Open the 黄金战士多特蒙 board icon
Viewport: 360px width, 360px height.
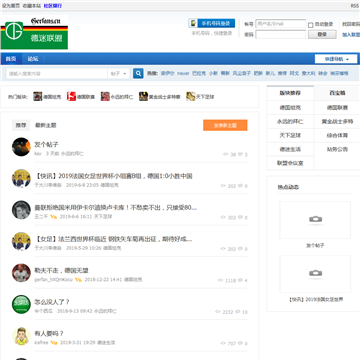tap(143, 97)
